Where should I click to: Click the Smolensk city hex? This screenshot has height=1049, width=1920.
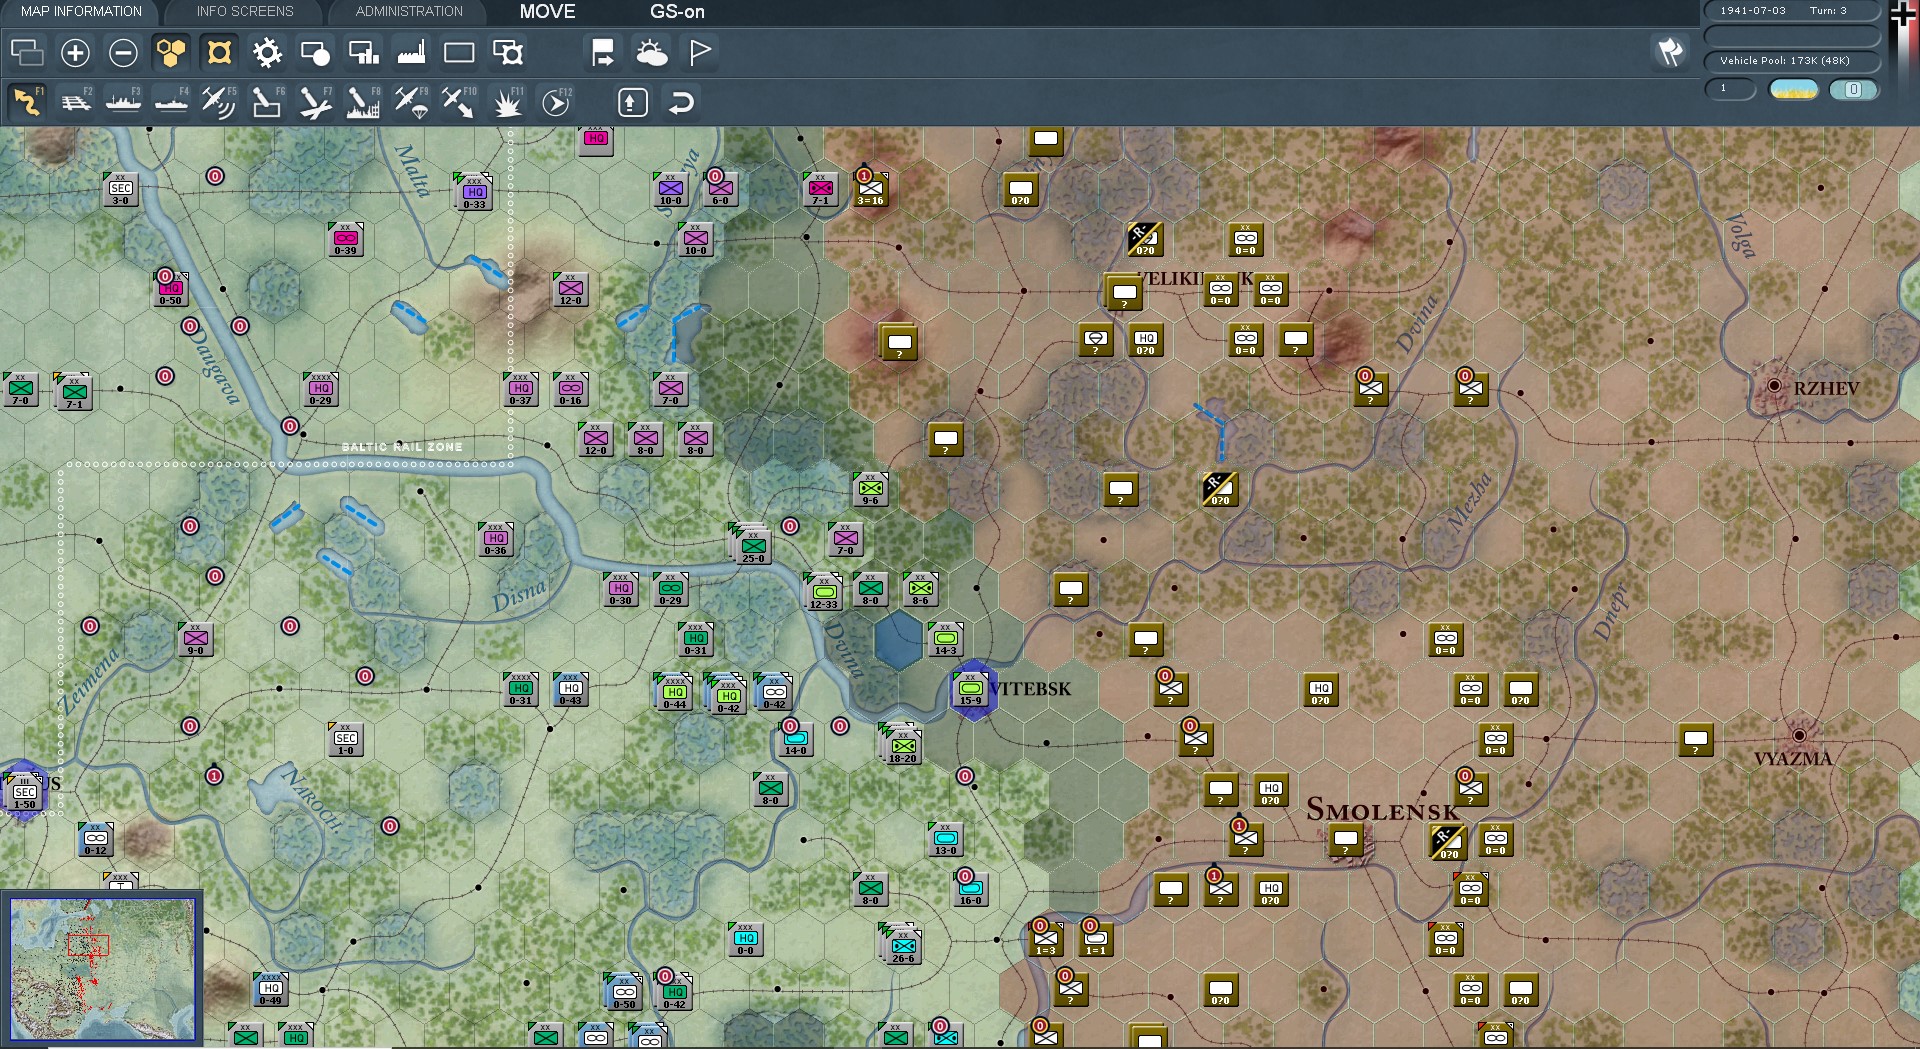1345,839
